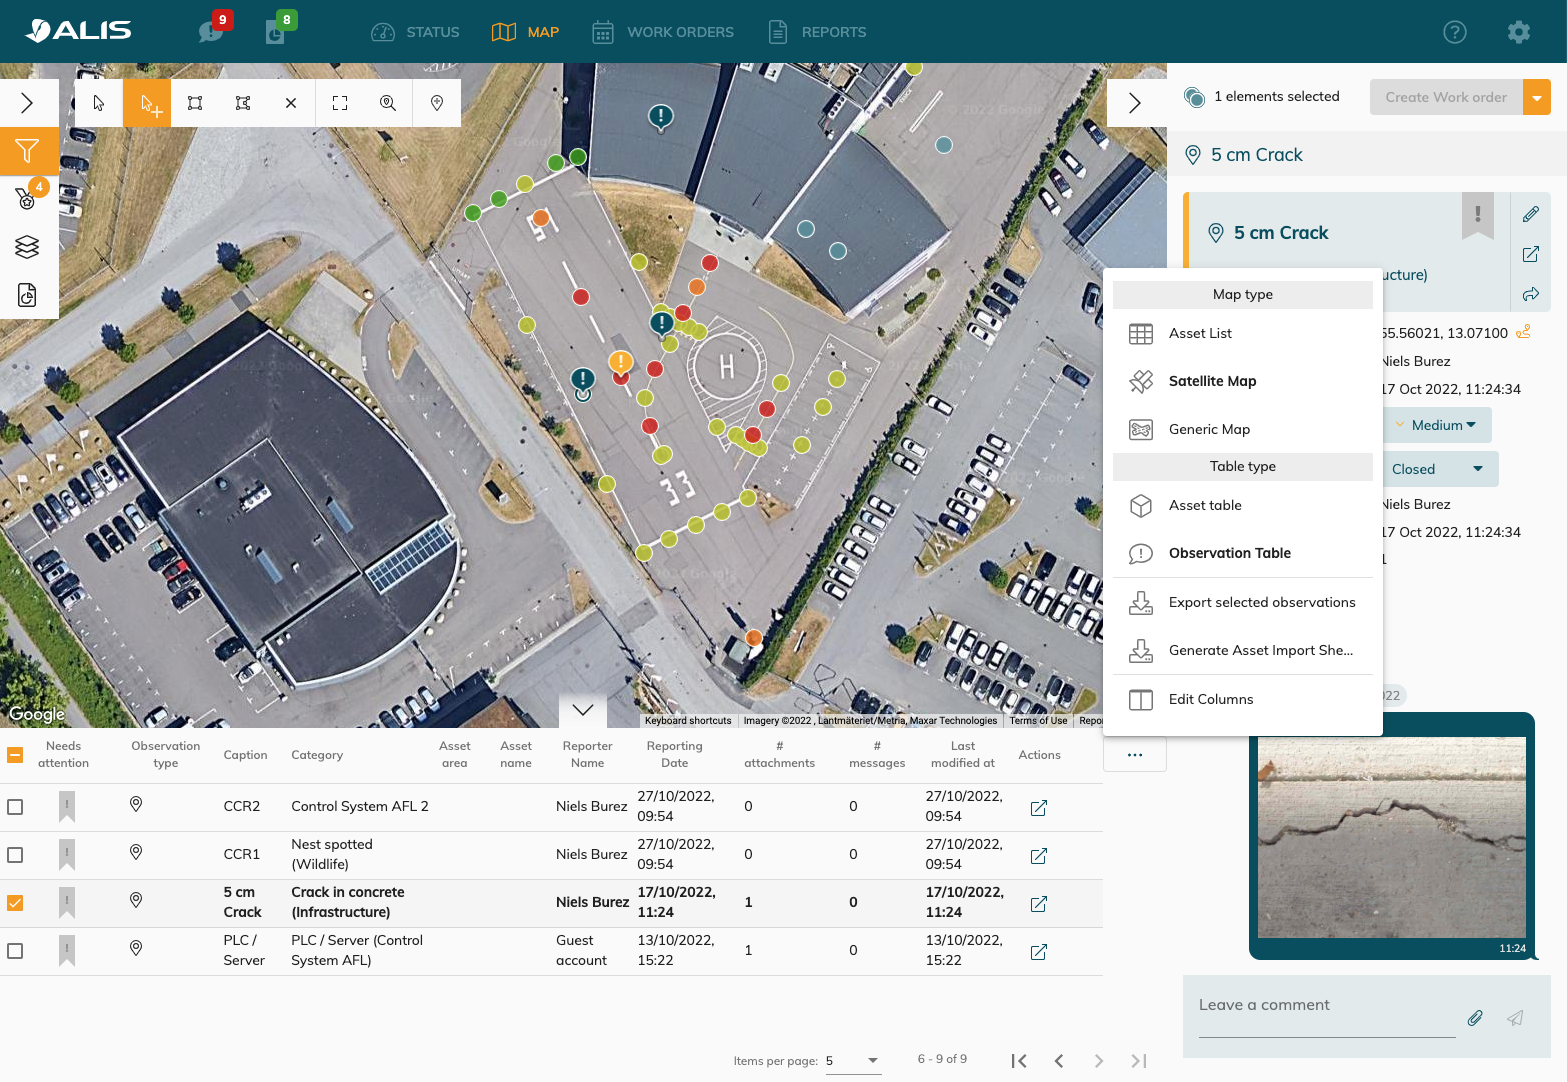Check the CCR2 row checkbox
The image size is (1567, 1082).
[x=15, y=807]
